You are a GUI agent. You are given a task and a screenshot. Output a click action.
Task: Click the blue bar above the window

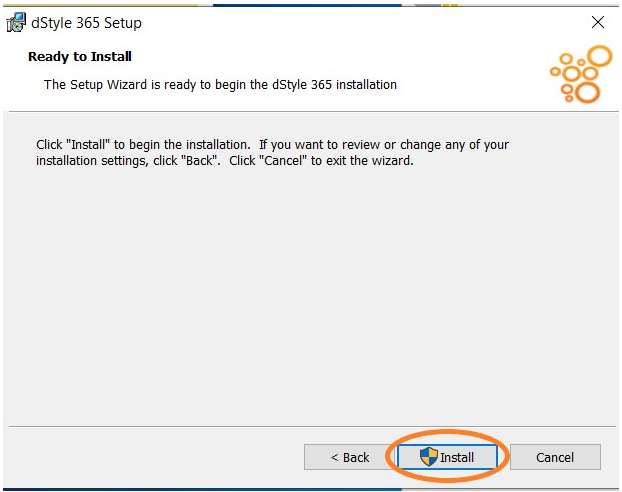click(307, 5)
